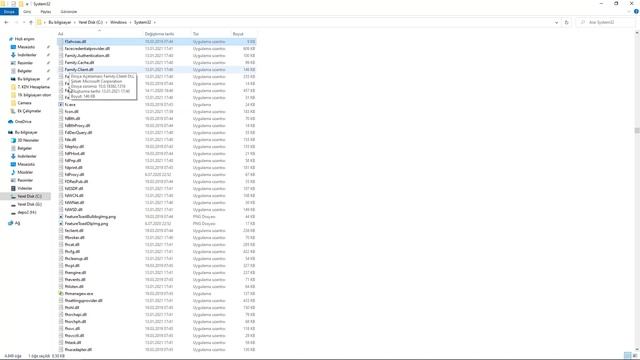Open pinned Masaüstü under Hızlı erişim
This screenshot has width=640, height=360.
tap(26, 47)
